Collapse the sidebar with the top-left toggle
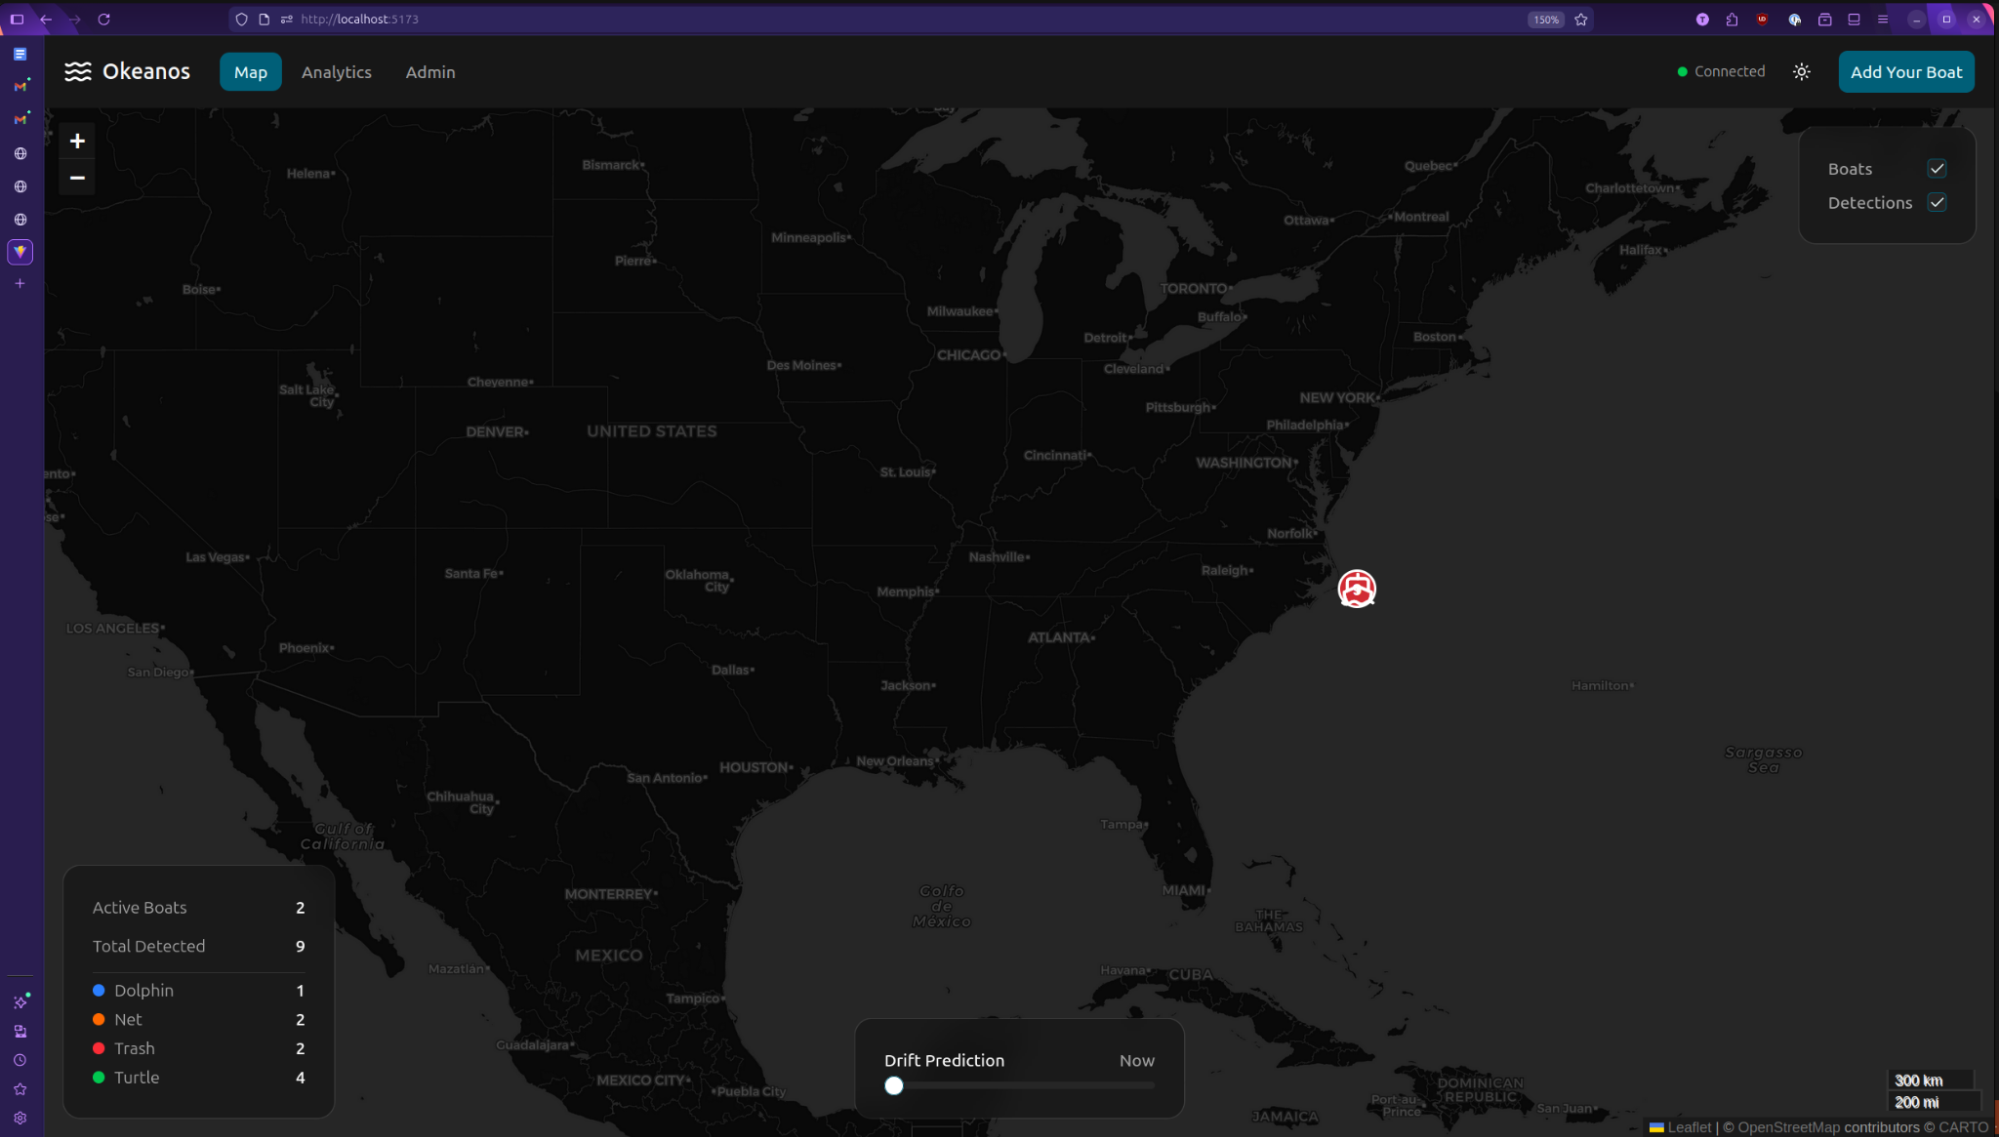The width and height of the screenshot is (1999, 1138). [x=16, y=19]
